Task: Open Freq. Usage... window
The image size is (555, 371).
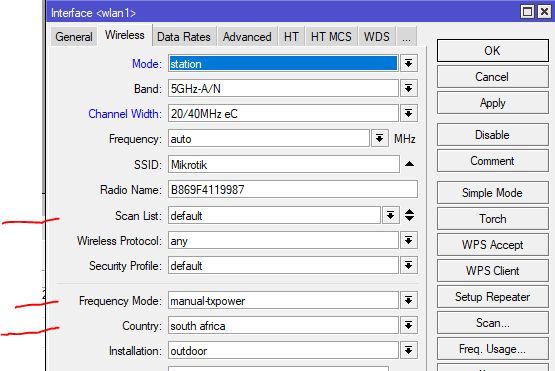Action: click(x=493, y=349)
